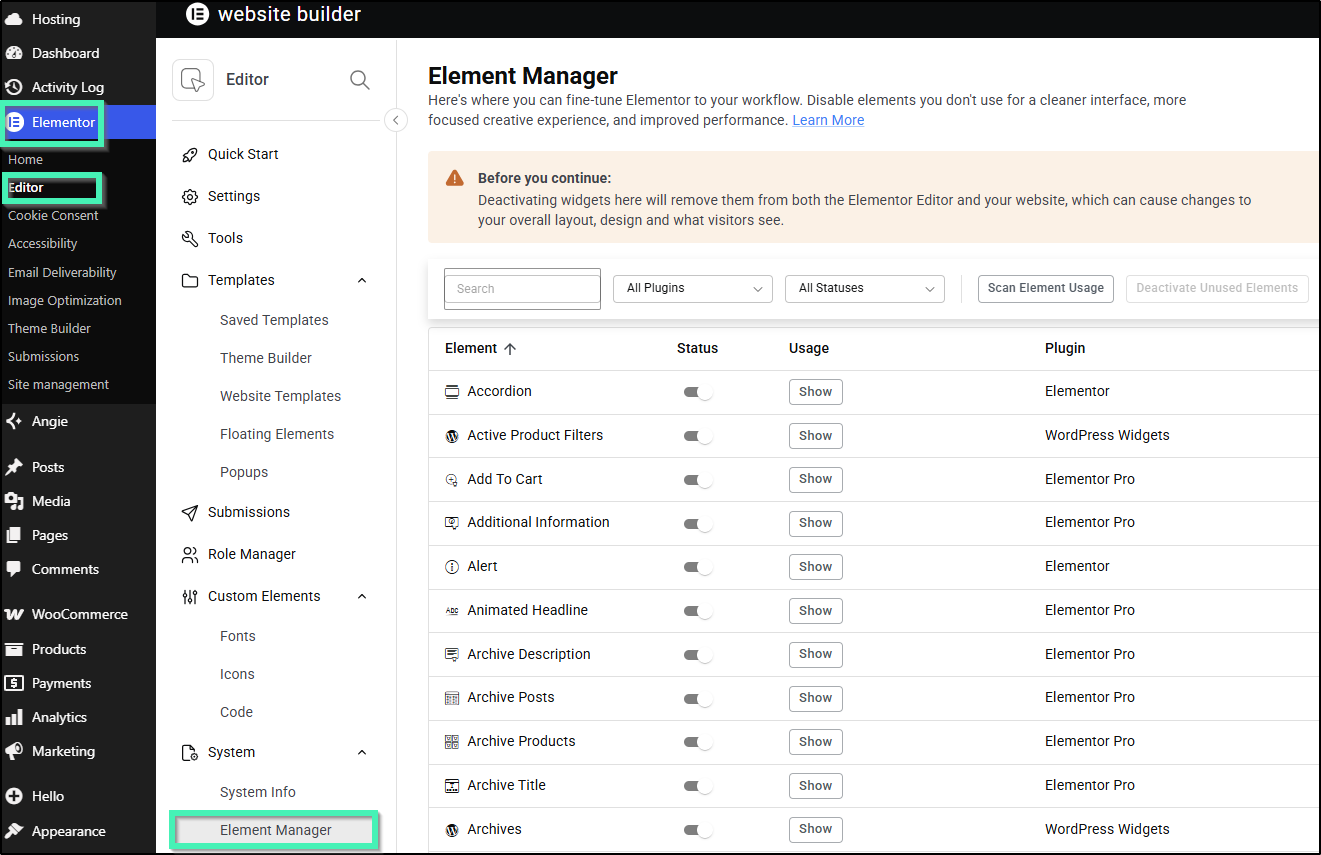This screenshot has width=1321, height=855.
Task: Show usage for the Accordion element
Action: [816, 392]
